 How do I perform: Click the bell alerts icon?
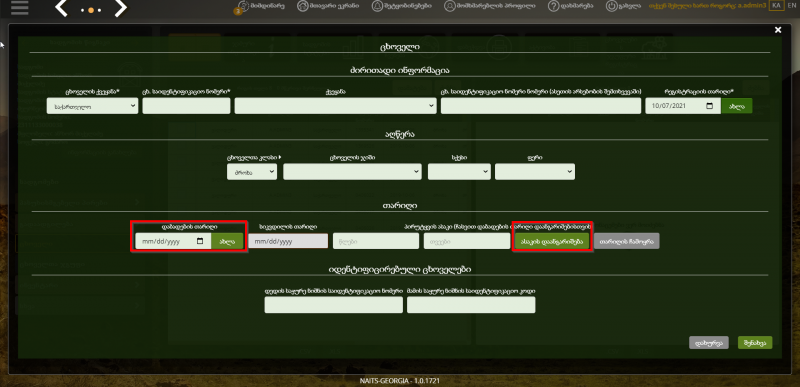pyautogui.click(x=377, y=7)
